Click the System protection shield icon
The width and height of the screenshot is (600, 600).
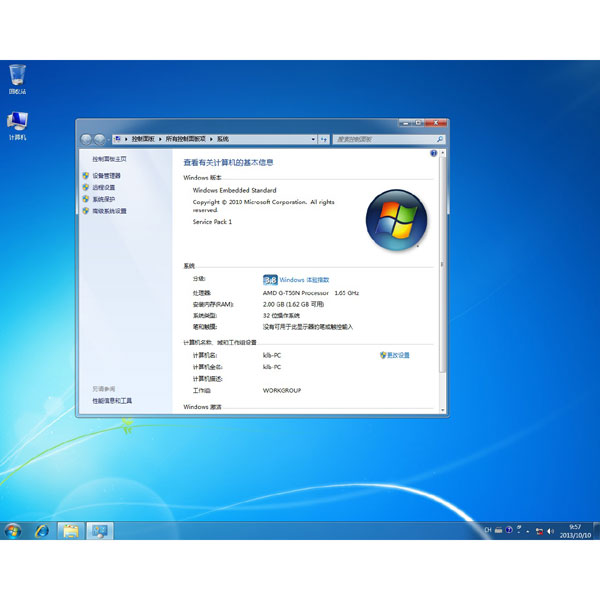(x=86, y=199)
